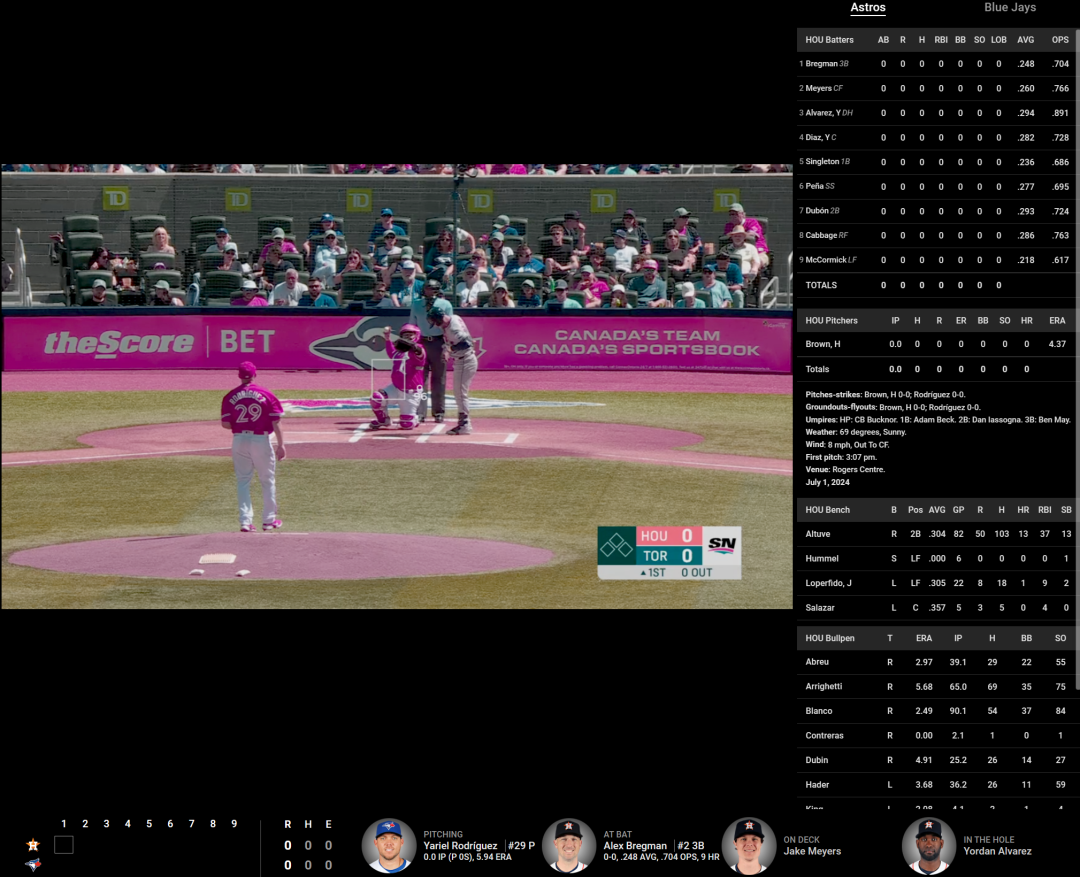
Task: Select the first inning box for Houston
Action: click(63, 845)
